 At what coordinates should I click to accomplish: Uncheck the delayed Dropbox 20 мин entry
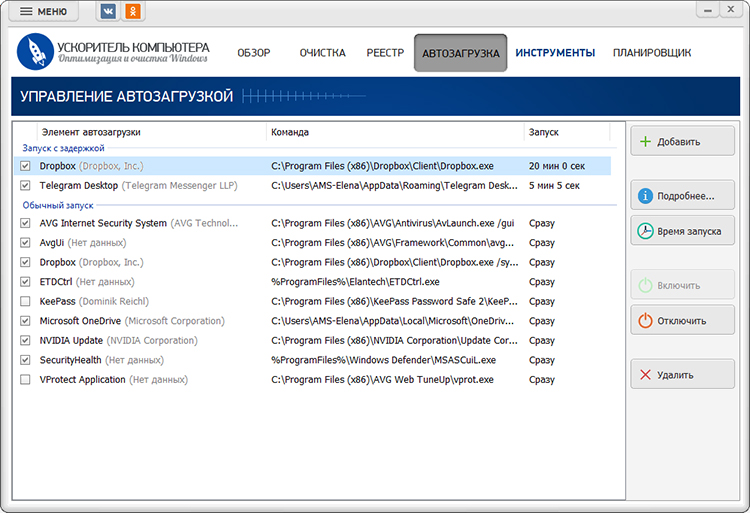click(25, 166)
